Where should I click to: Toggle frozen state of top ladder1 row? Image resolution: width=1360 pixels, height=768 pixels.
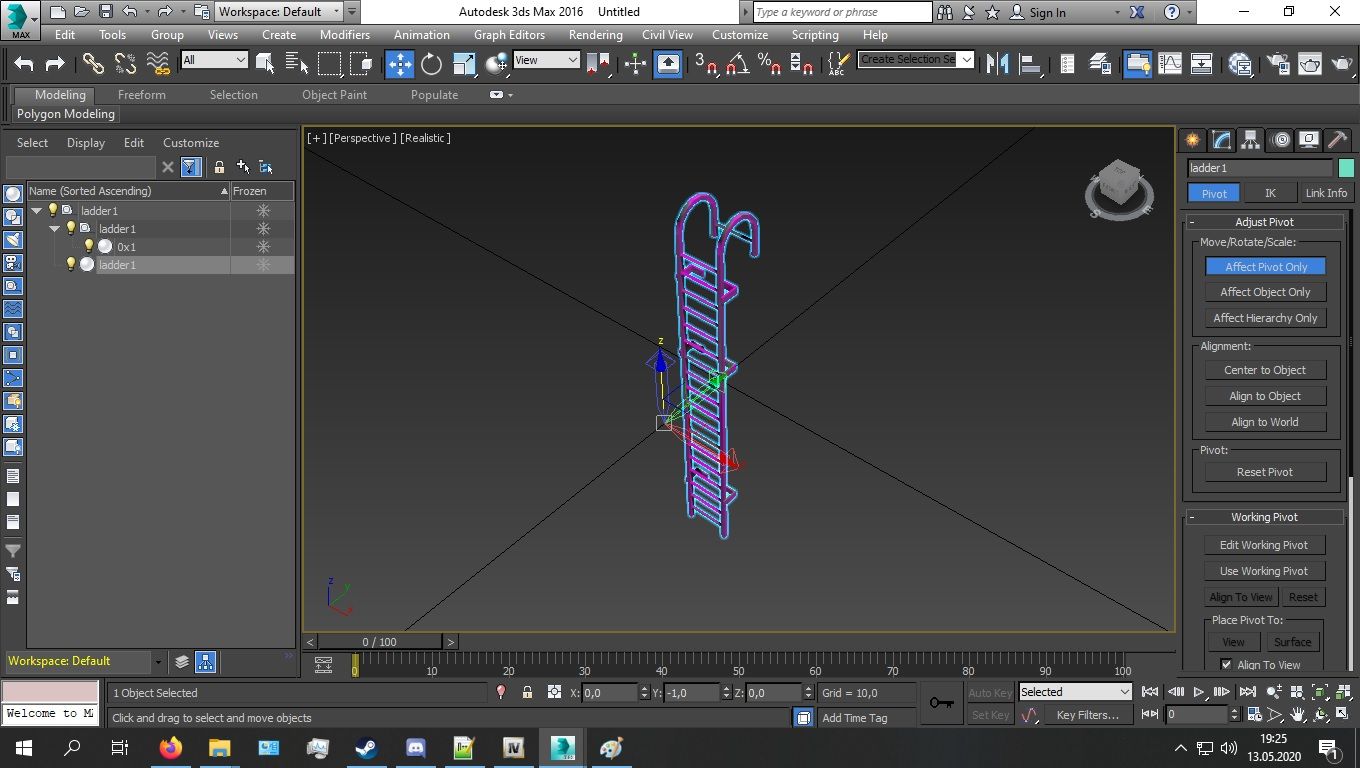263,211
